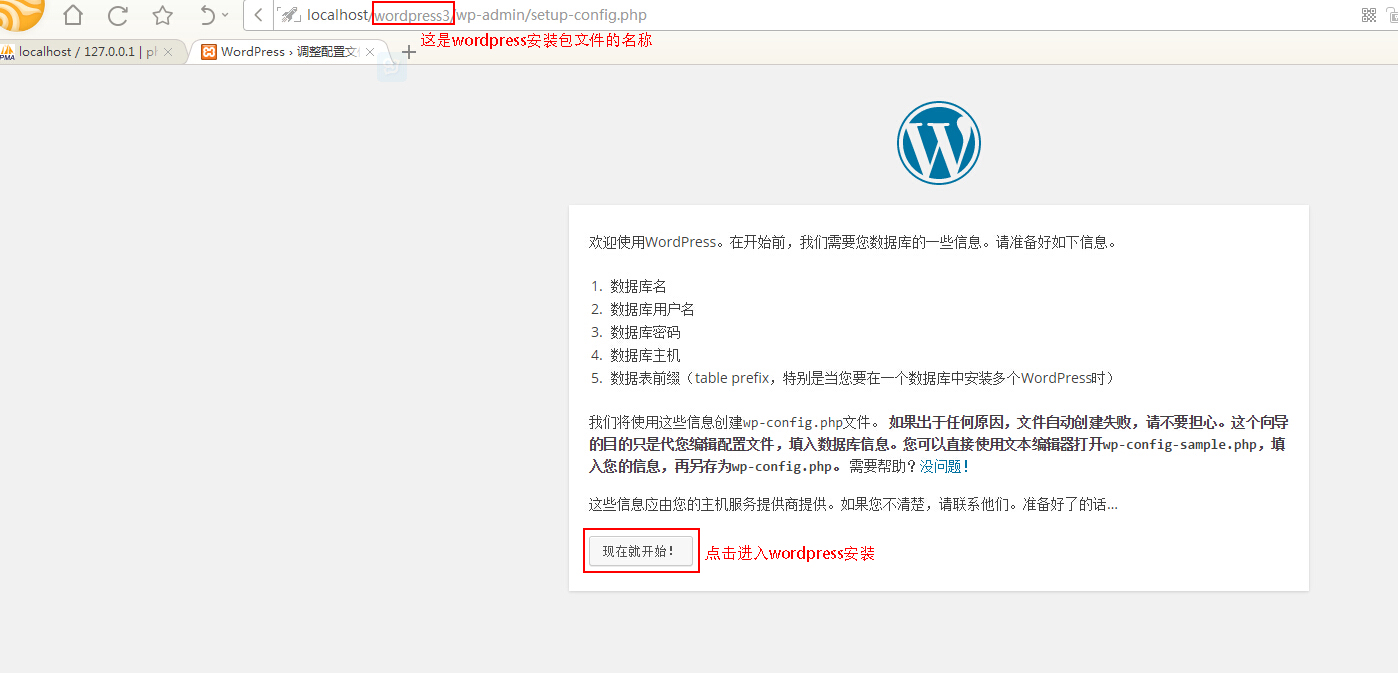
Task: Click the browser home icon
Action: (73, 15)
